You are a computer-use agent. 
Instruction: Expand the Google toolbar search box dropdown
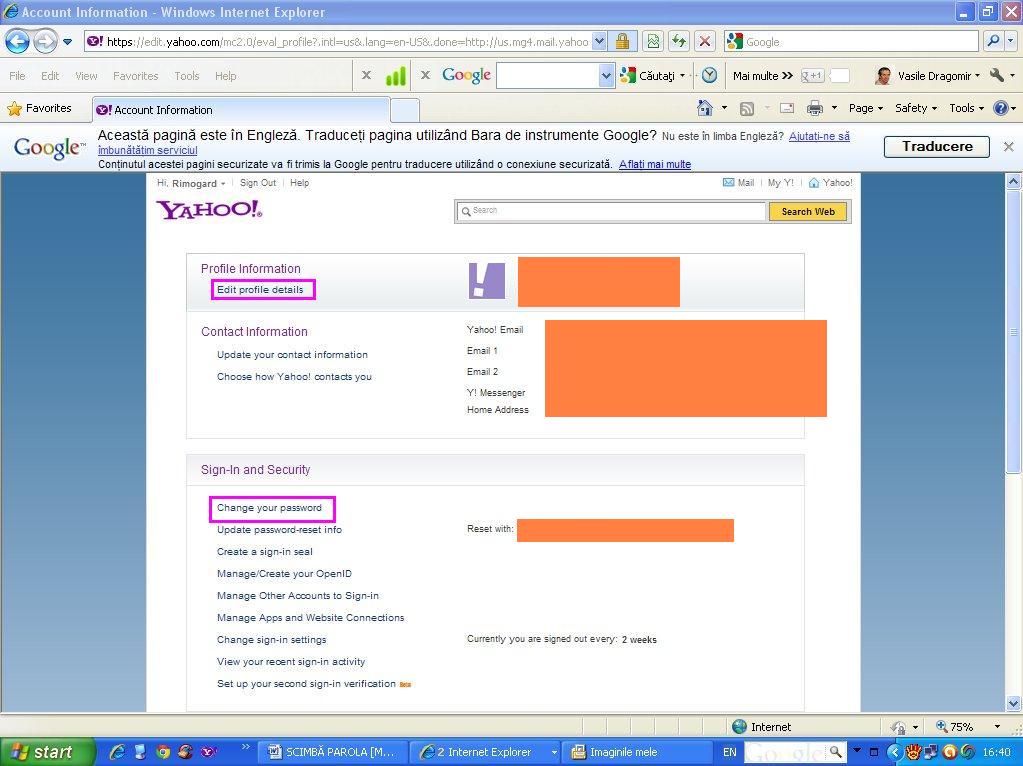tap(606, 76)
